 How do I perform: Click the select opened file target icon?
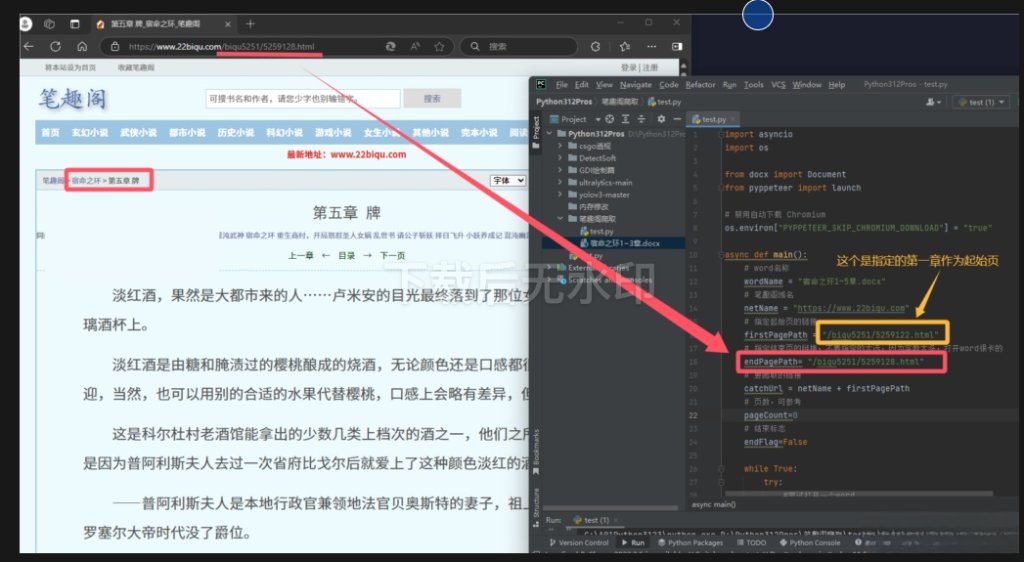point(609,119)
